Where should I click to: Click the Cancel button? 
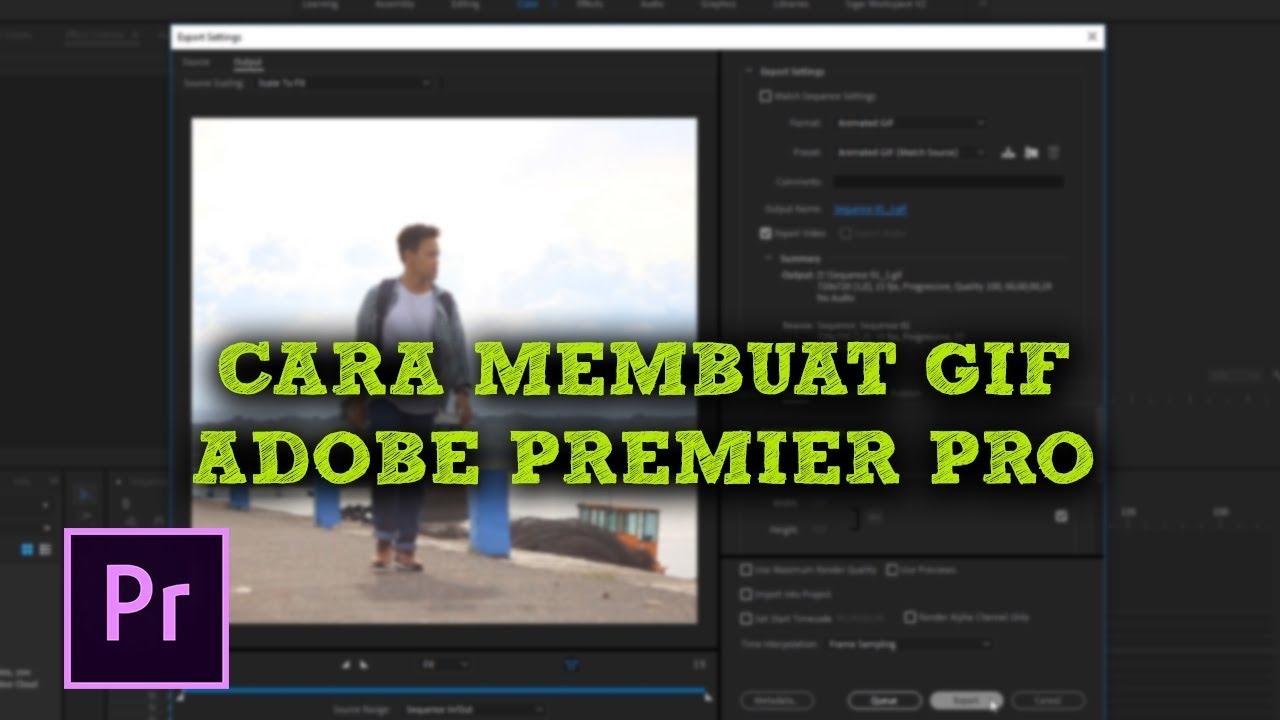coord(1048,701)
